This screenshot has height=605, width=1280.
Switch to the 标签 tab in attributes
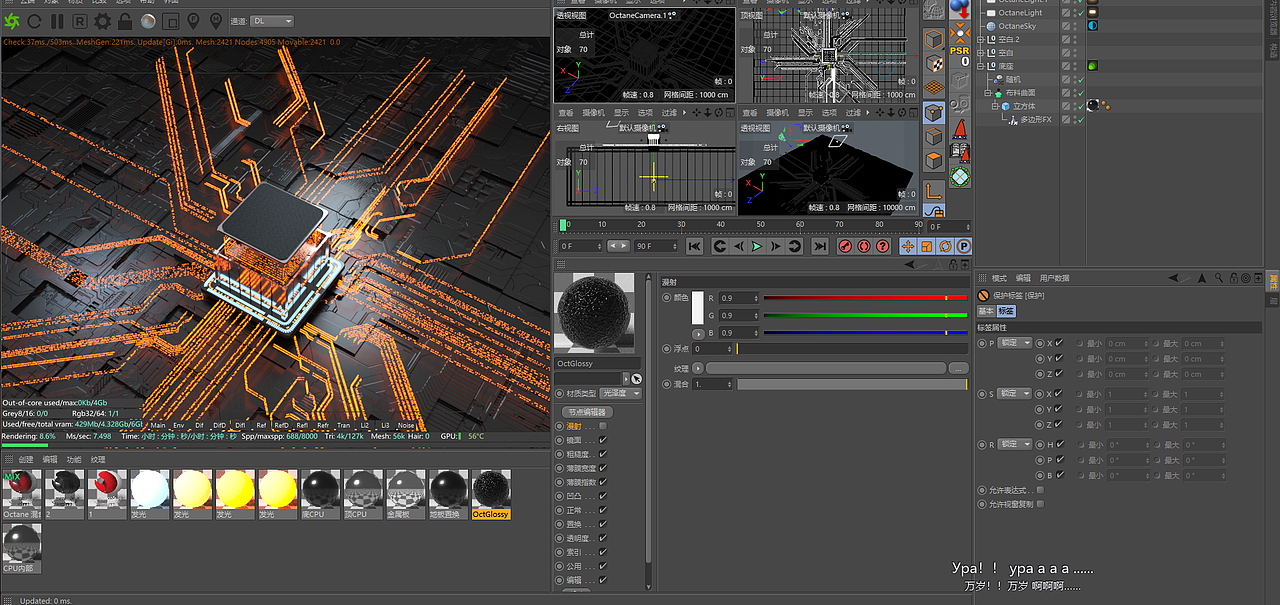pyautogui.click(x=1006, y=311)
